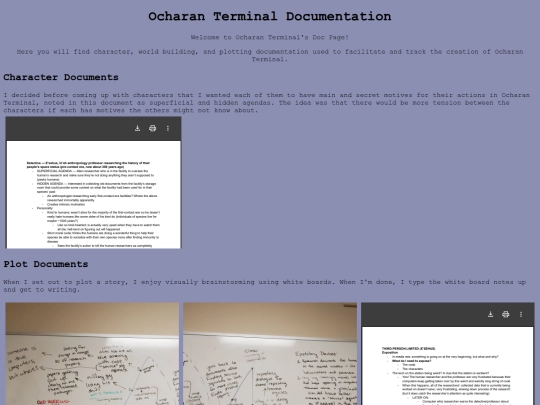Viewport: 540px width, 405px height.
Task: Click the Ocharan Terminal Documentation title
Action: point(270,16)
